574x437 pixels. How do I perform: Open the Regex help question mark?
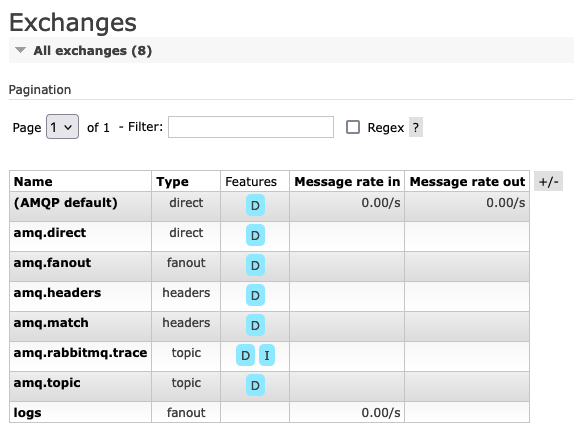(x=415, y=127)
